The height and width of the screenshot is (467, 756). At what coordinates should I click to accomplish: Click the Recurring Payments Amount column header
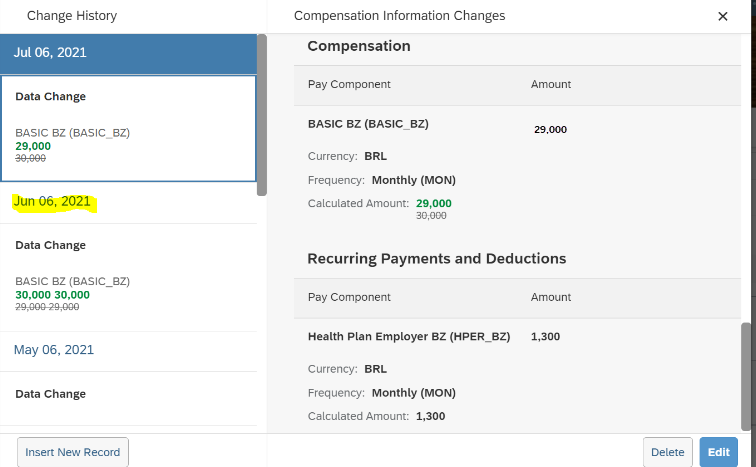[x=551, y=297]
